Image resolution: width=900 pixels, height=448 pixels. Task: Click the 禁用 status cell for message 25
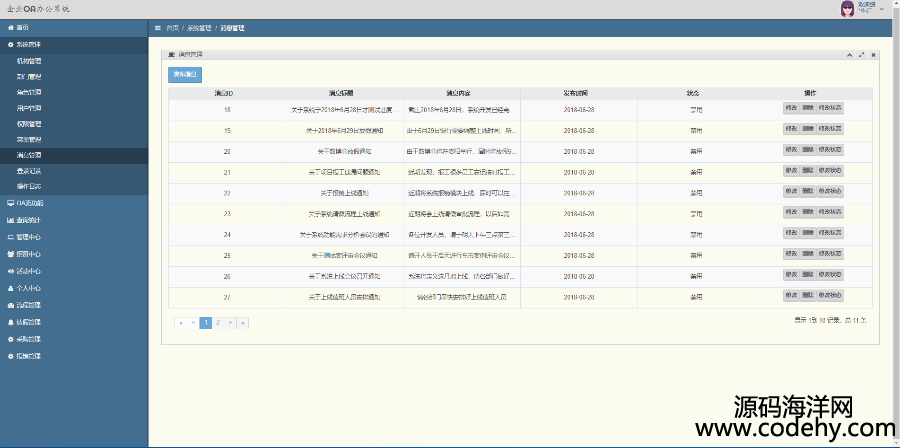(696, 255)
